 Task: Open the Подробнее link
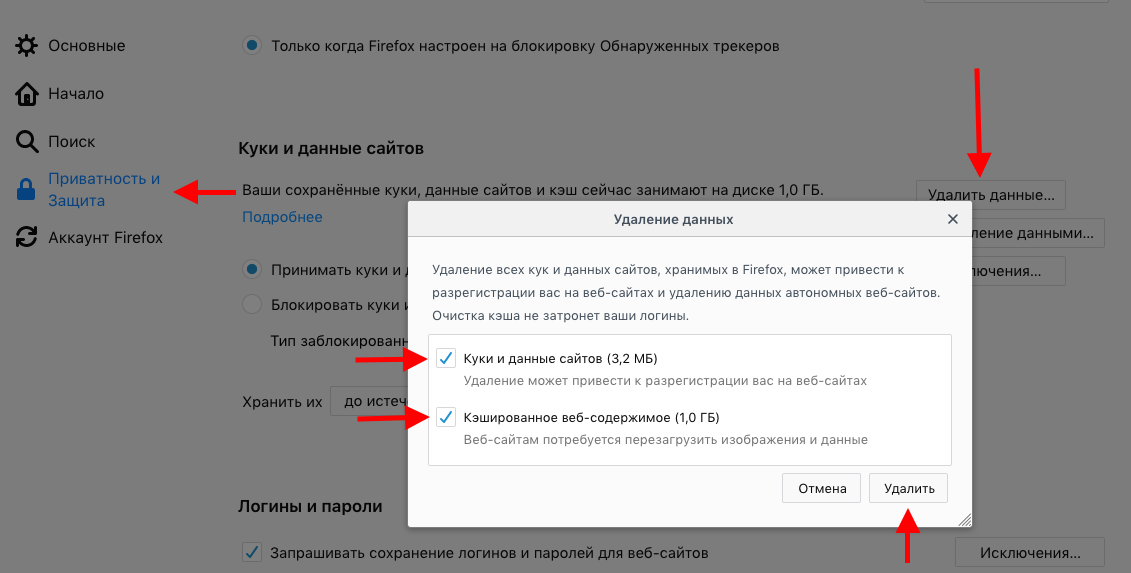(x=282, y=216)
